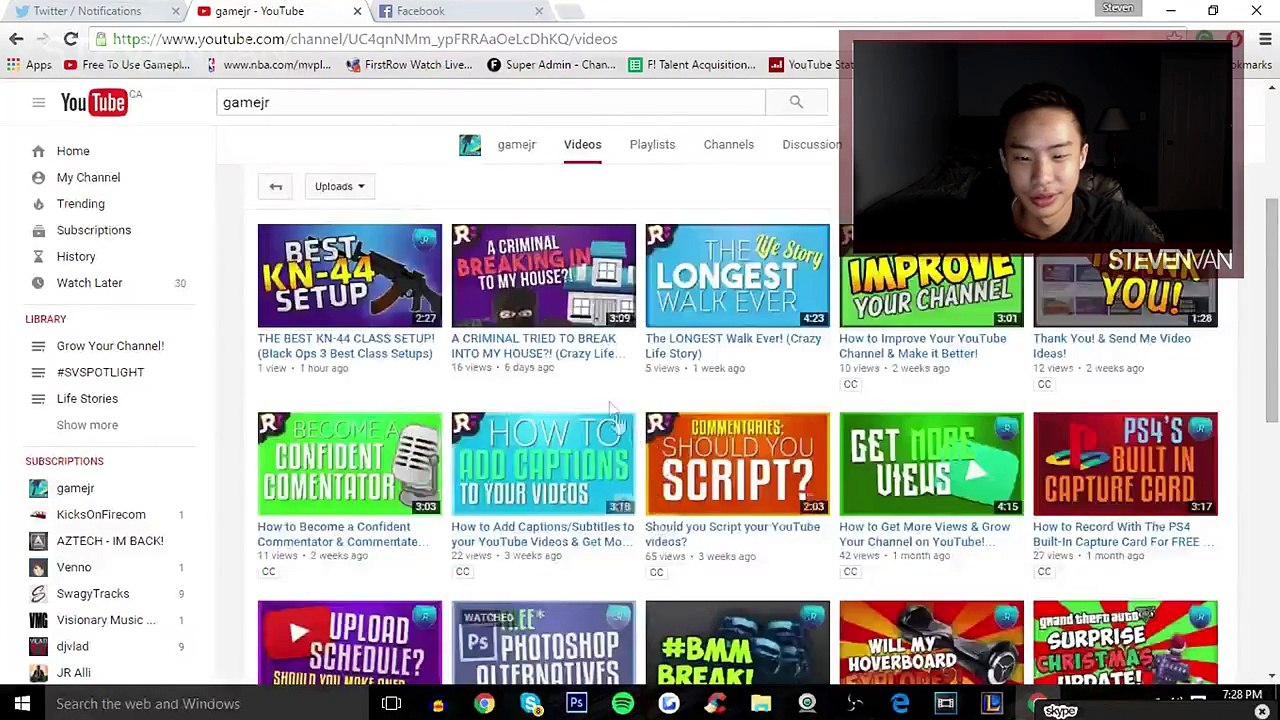The height and width of the screenshot is (720, 1280).
Task: Open Microsoft Edge from the taskbar
Action: click(900, 704)
